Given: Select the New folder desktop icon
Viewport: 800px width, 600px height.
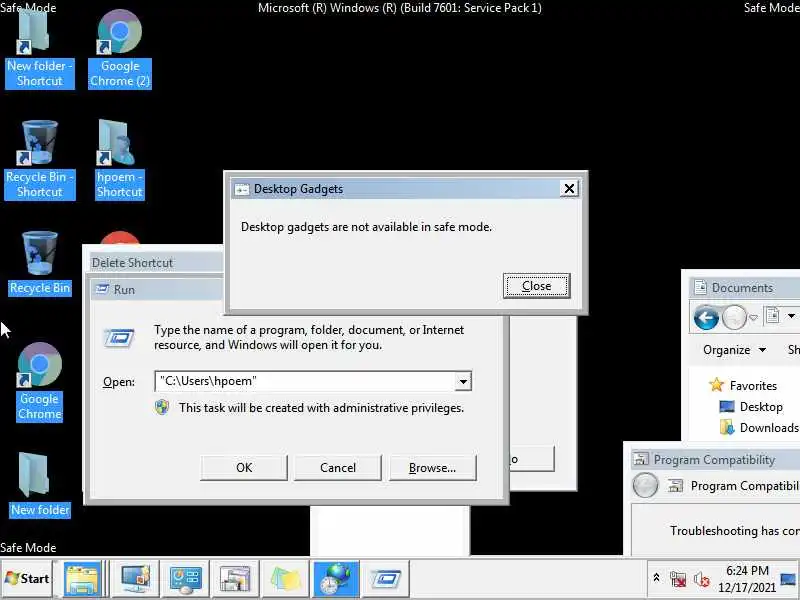Looking at the screenshot, I should click(39, 485).
